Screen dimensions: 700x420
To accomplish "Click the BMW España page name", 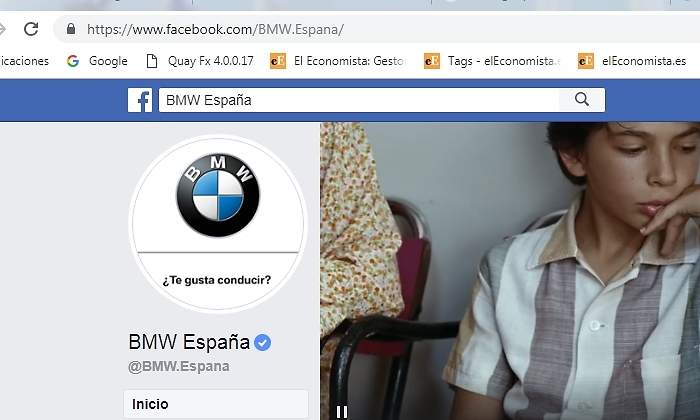I will pyautogui.click(x=189, y=342).
